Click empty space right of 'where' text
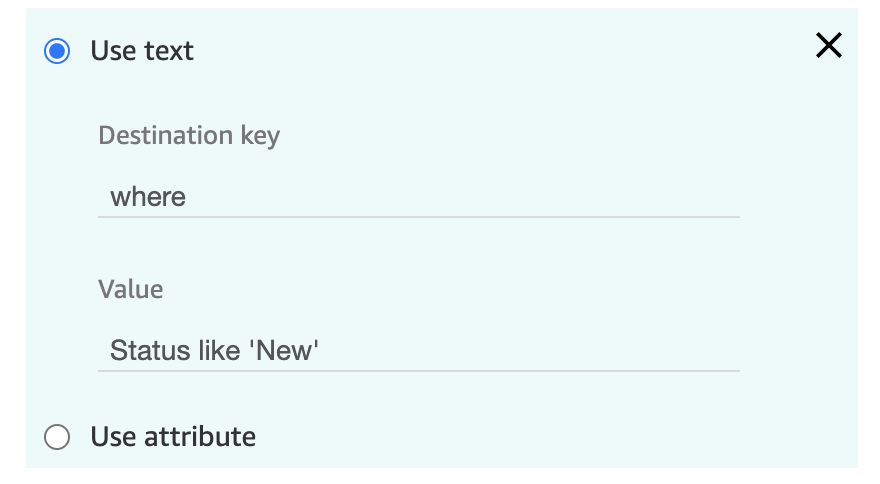The height and width of the screenshot is (484, 880). point(460,197)
